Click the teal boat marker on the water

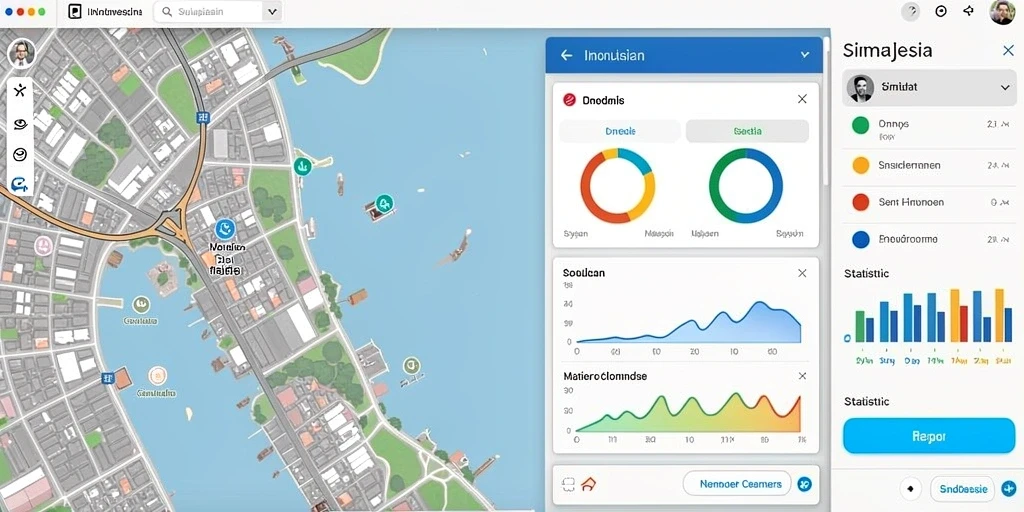pyautogui.click(x=384, y=203)
